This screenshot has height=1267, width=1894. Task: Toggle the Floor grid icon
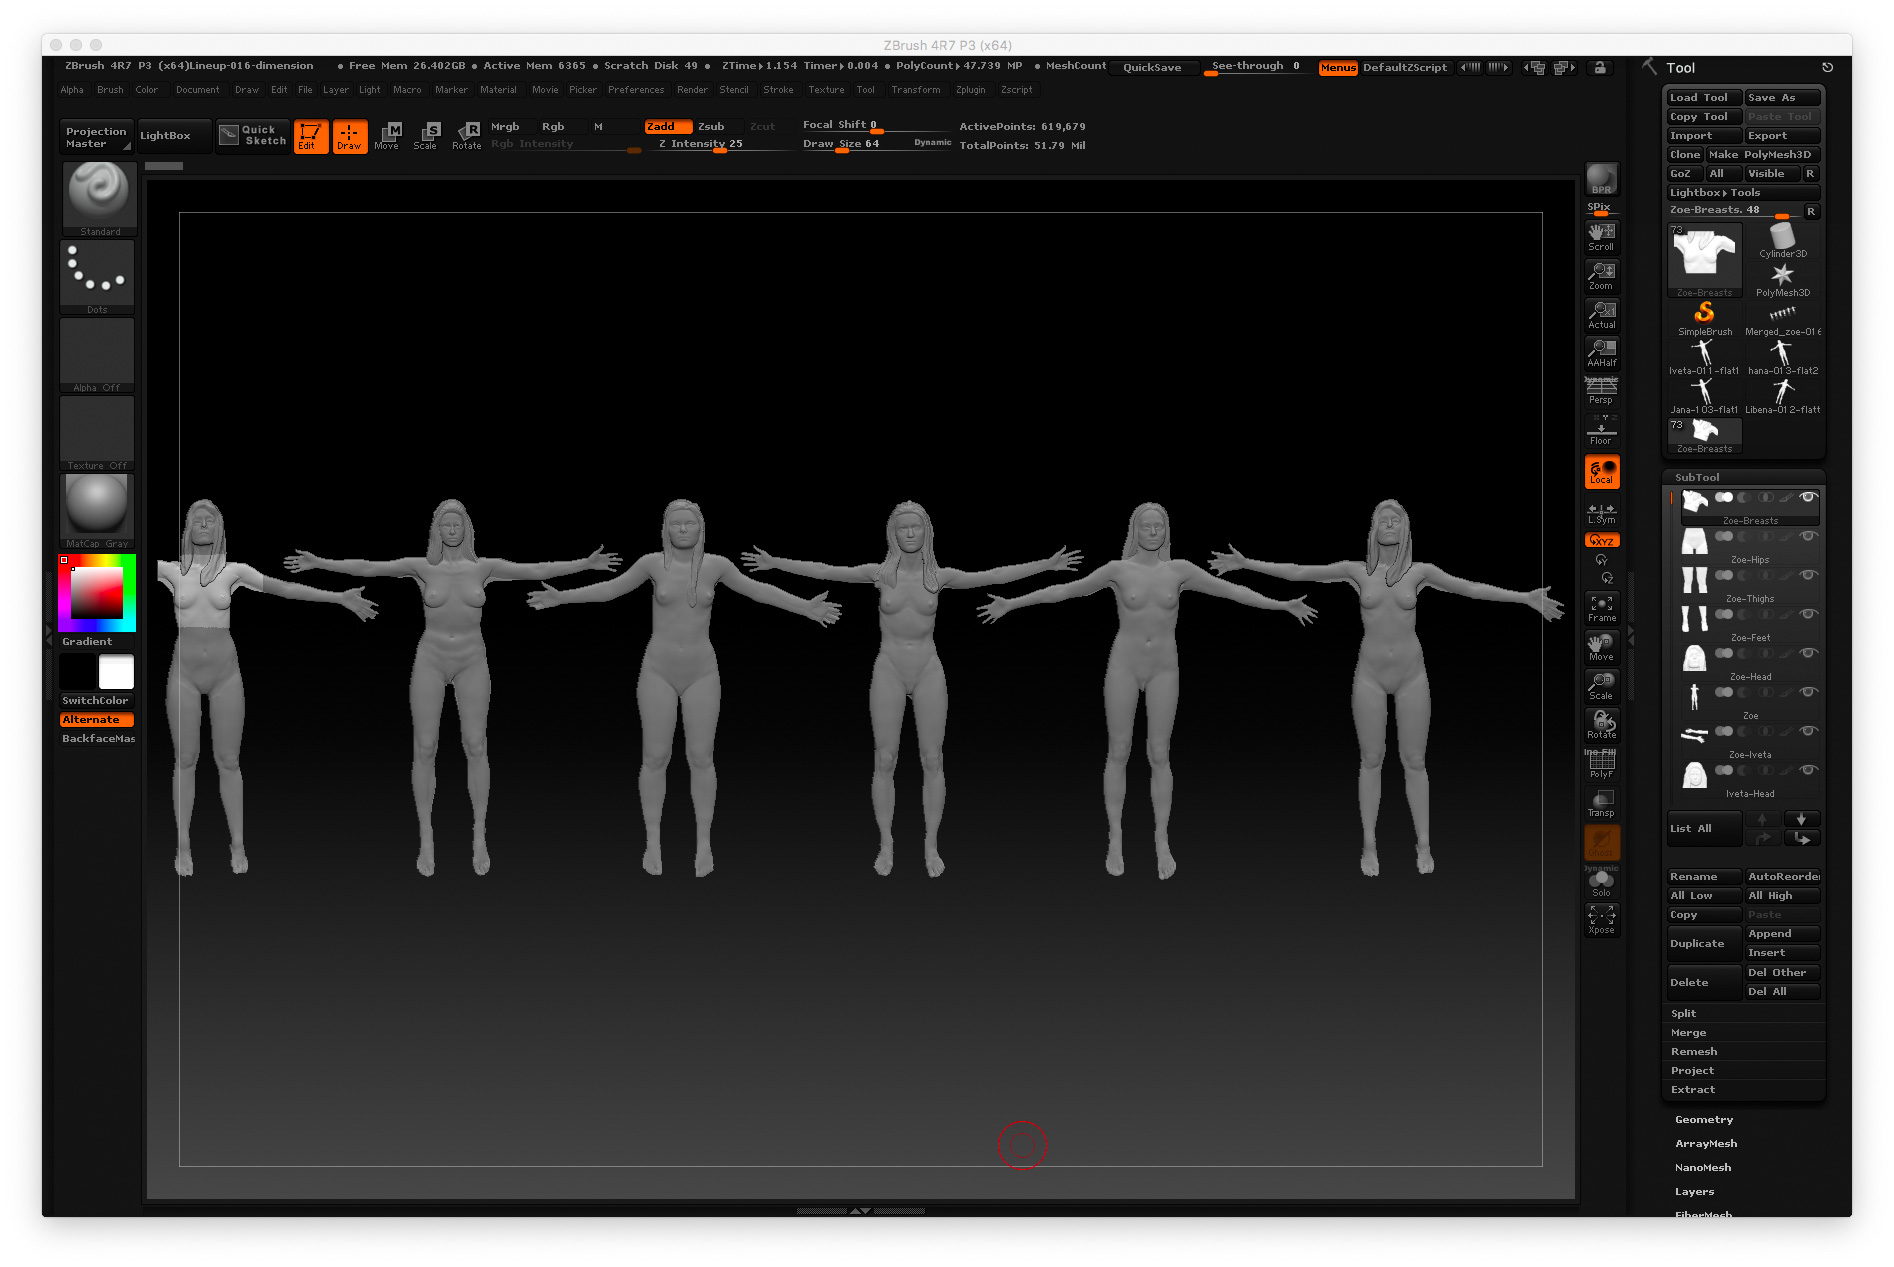click(1601, 432)
